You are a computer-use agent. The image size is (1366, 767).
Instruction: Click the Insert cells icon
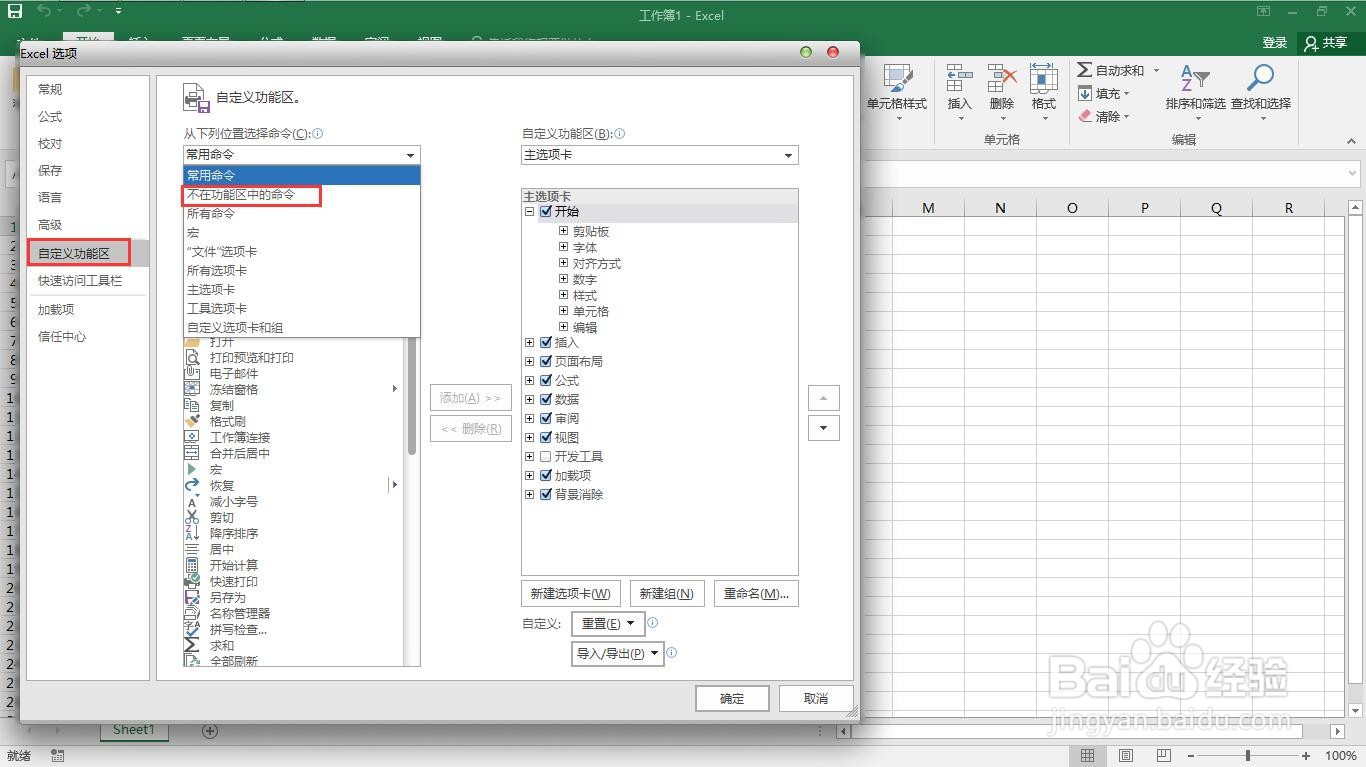click(x=959, y=79)
